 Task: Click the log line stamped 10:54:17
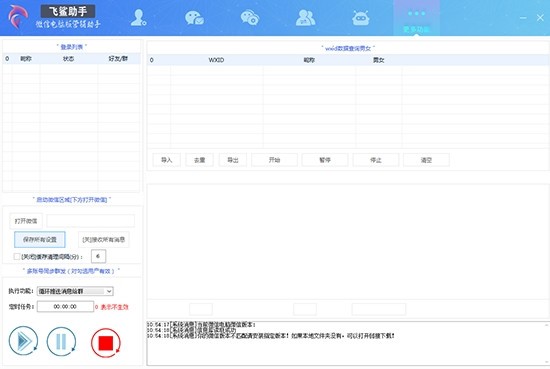(201, 325)
